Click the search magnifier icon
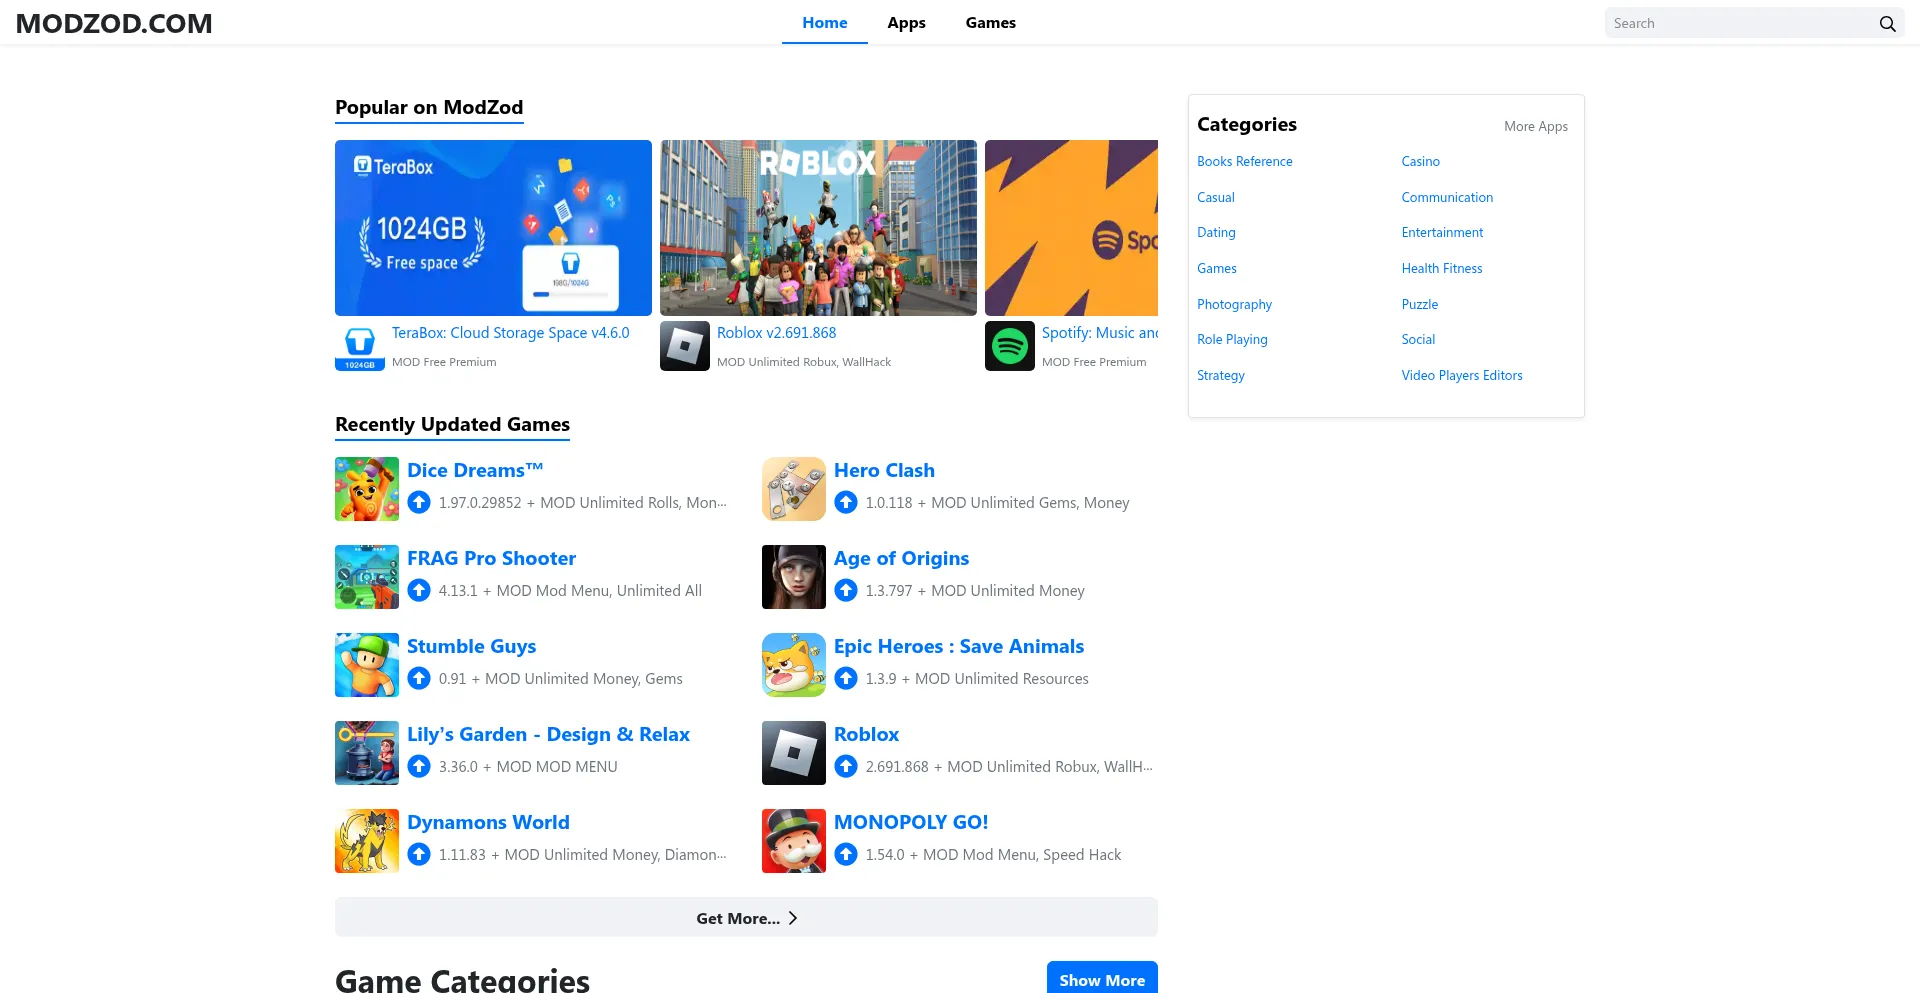 1887,23
